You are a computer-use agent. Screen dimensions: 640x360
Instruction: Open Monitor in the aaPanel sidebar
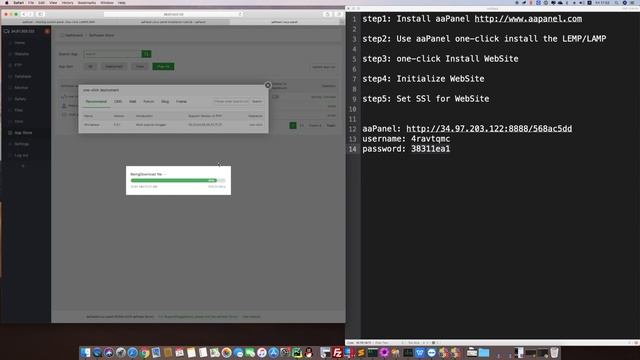click(21, 87)
